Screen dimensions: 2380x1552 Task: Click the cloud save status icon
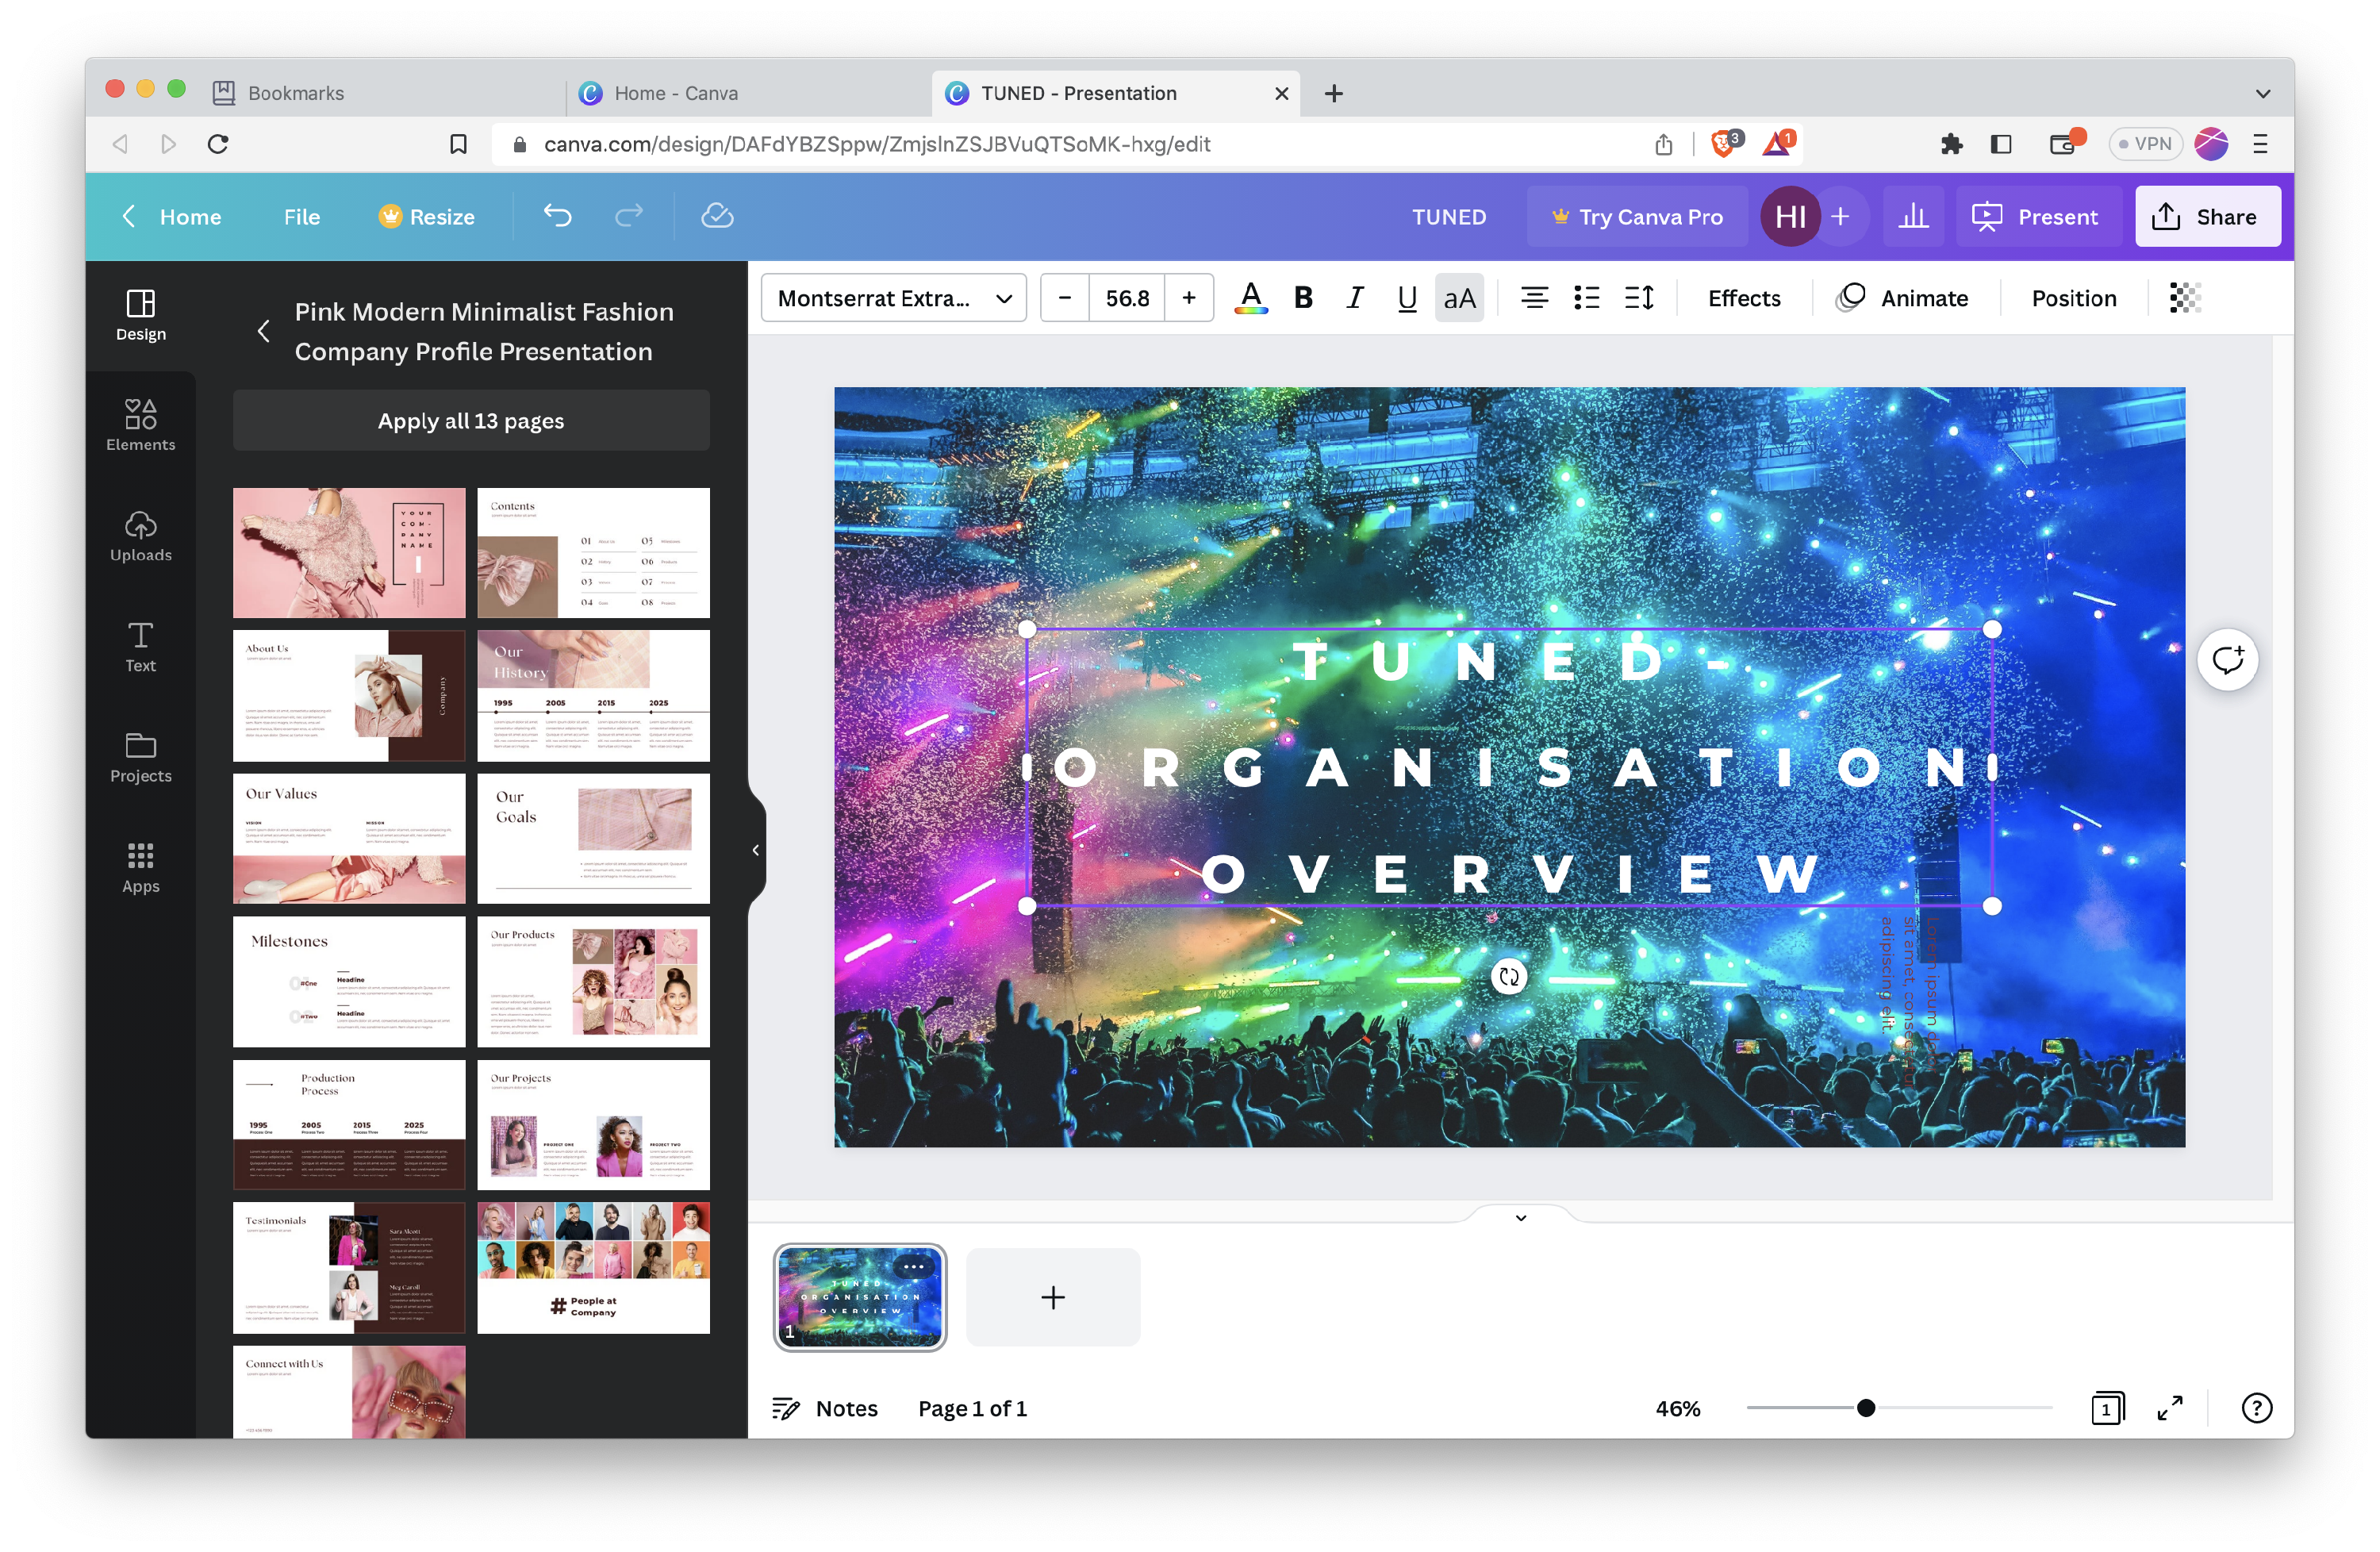pos(717,216)
